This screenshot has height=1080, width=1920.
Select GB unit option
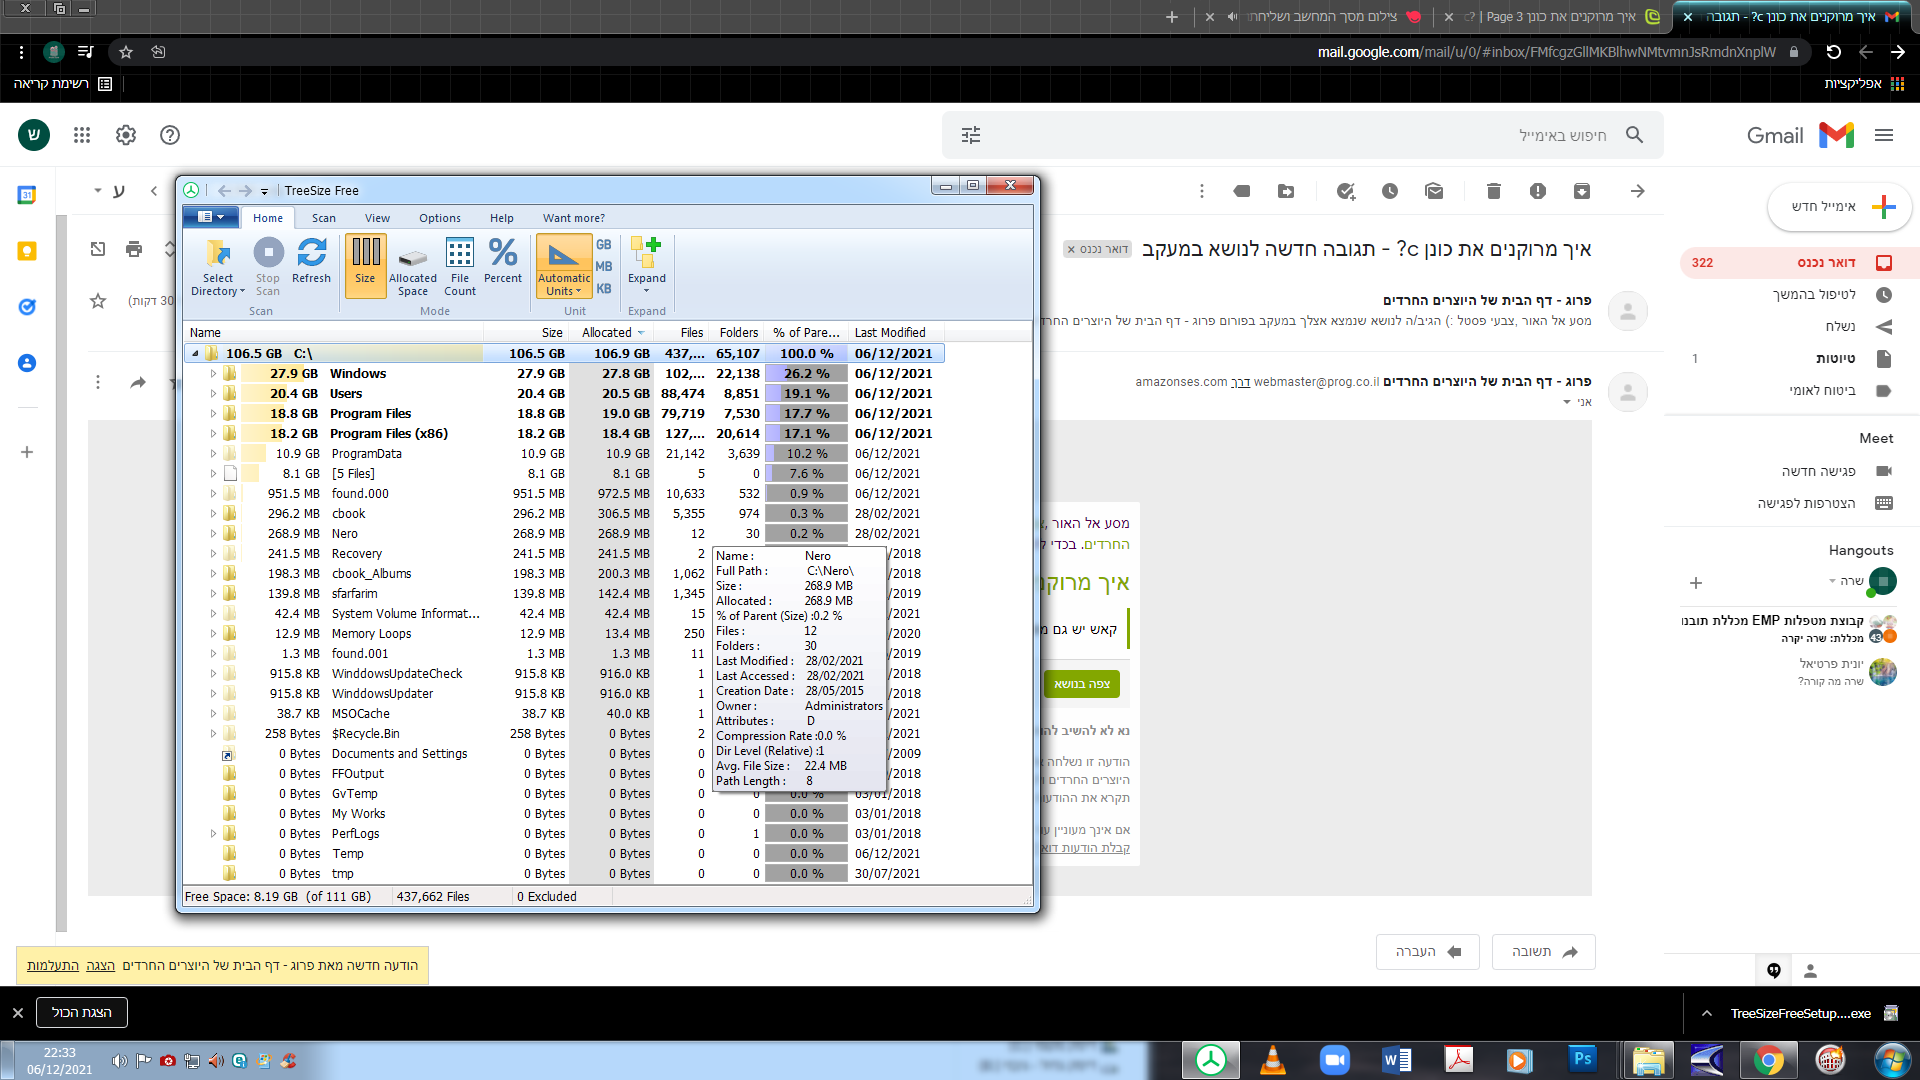(604, 245)
